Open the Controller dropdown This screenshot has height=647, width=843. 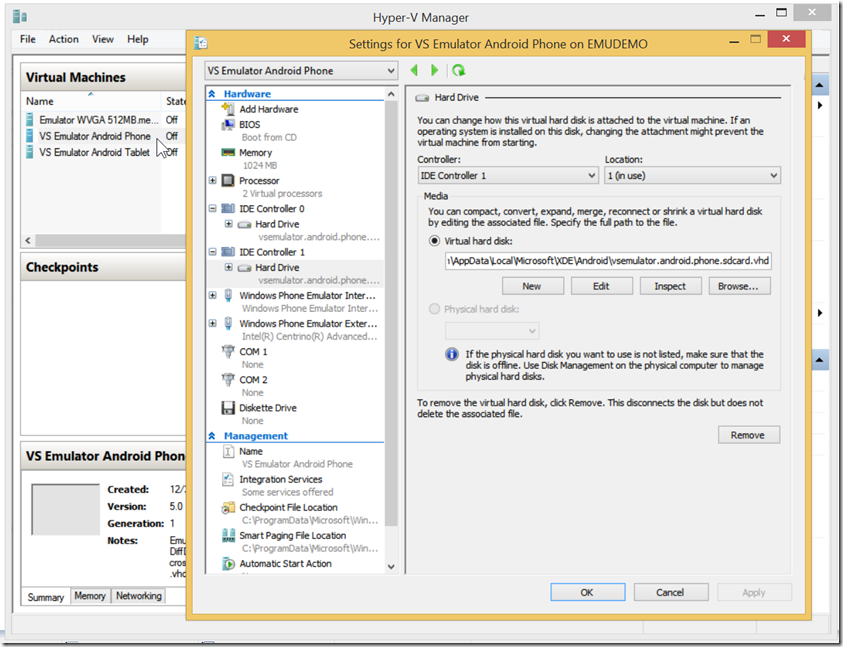point(508,176)
